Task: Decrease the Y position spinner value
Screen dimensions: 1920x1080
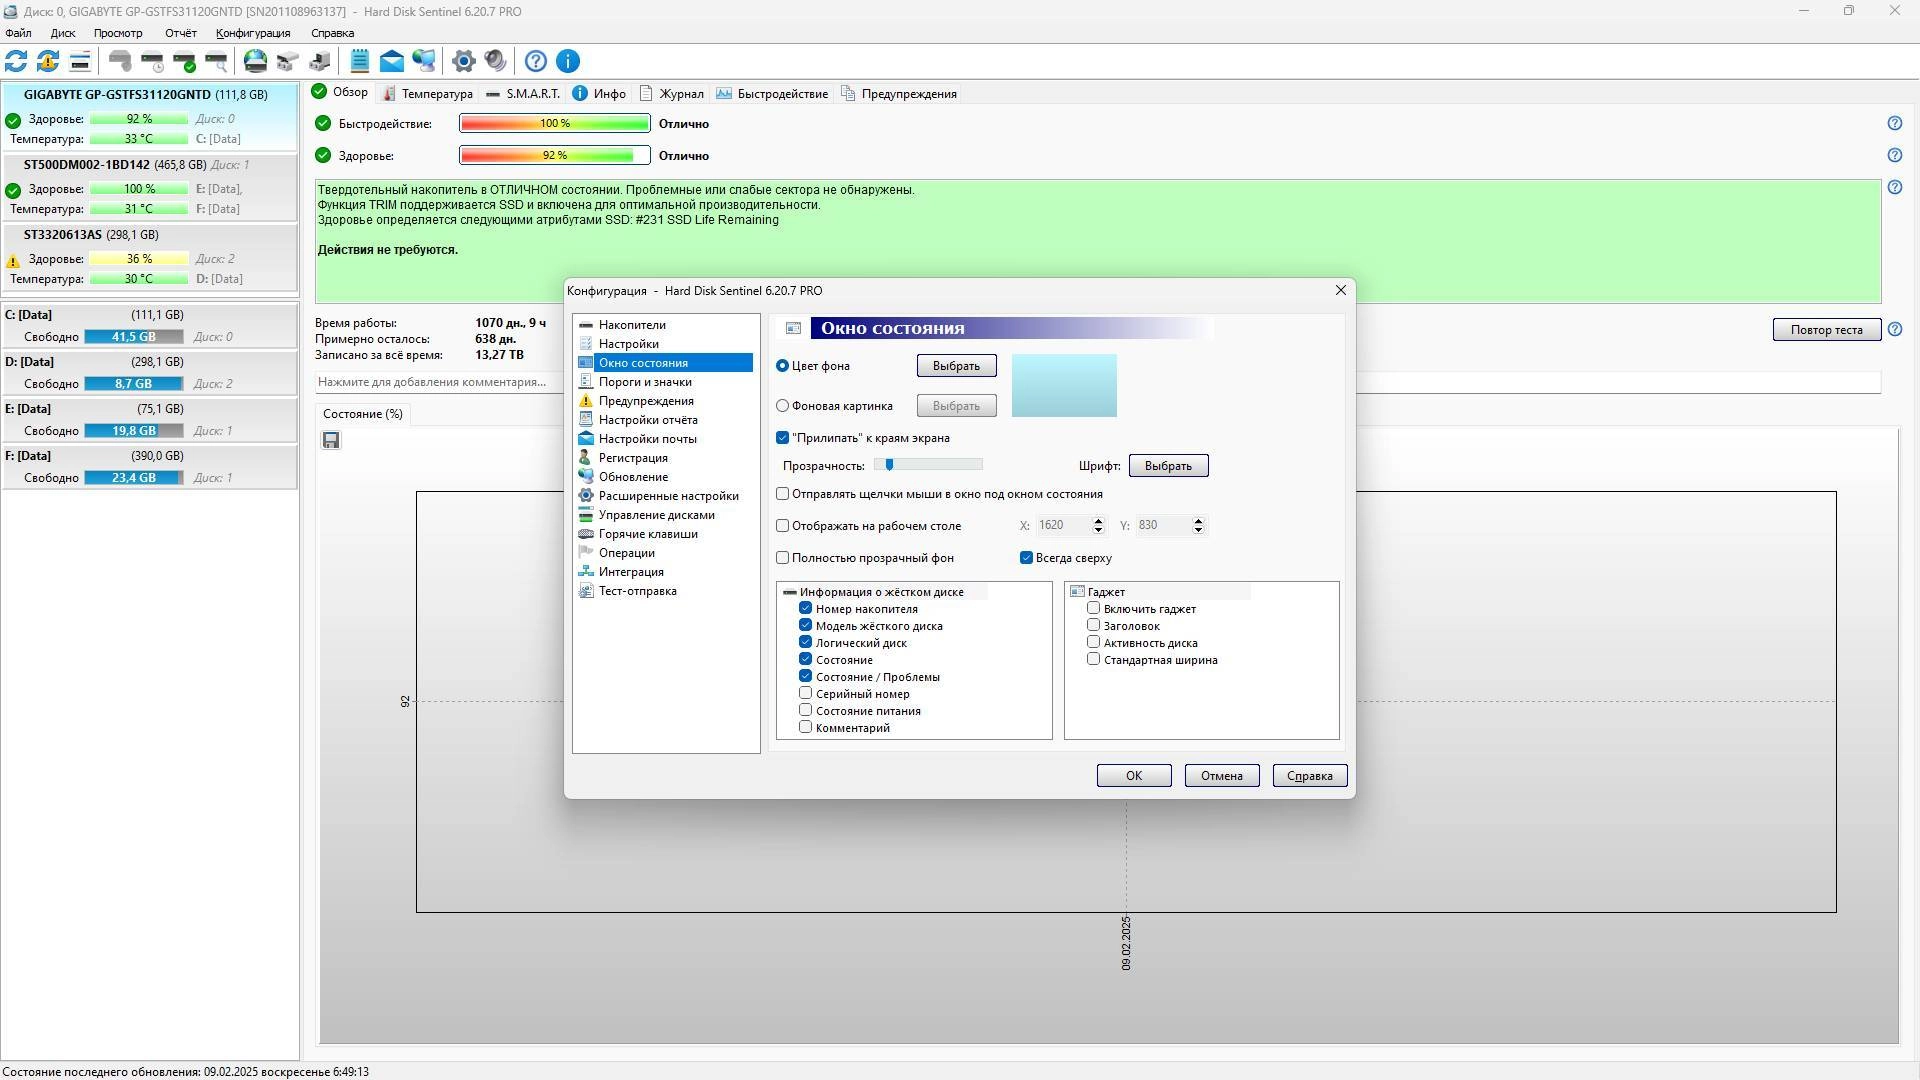Action: click(1198, 530)
